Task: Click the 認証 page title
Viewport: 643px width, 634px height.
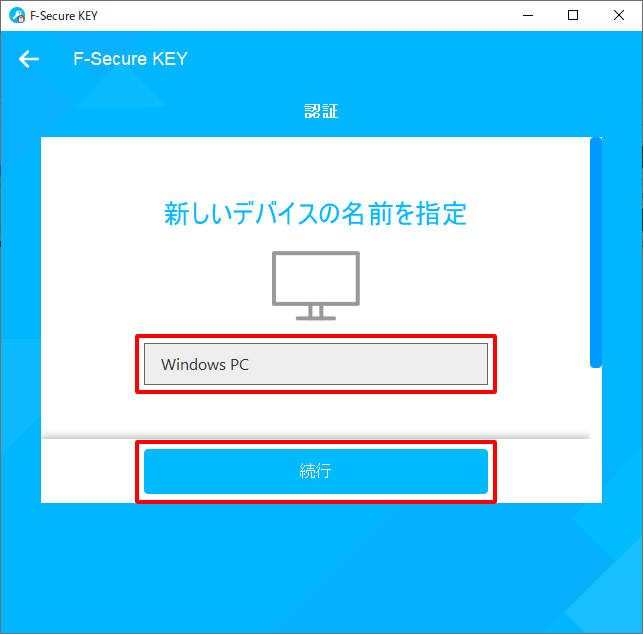Action: [x=321, y=111]
